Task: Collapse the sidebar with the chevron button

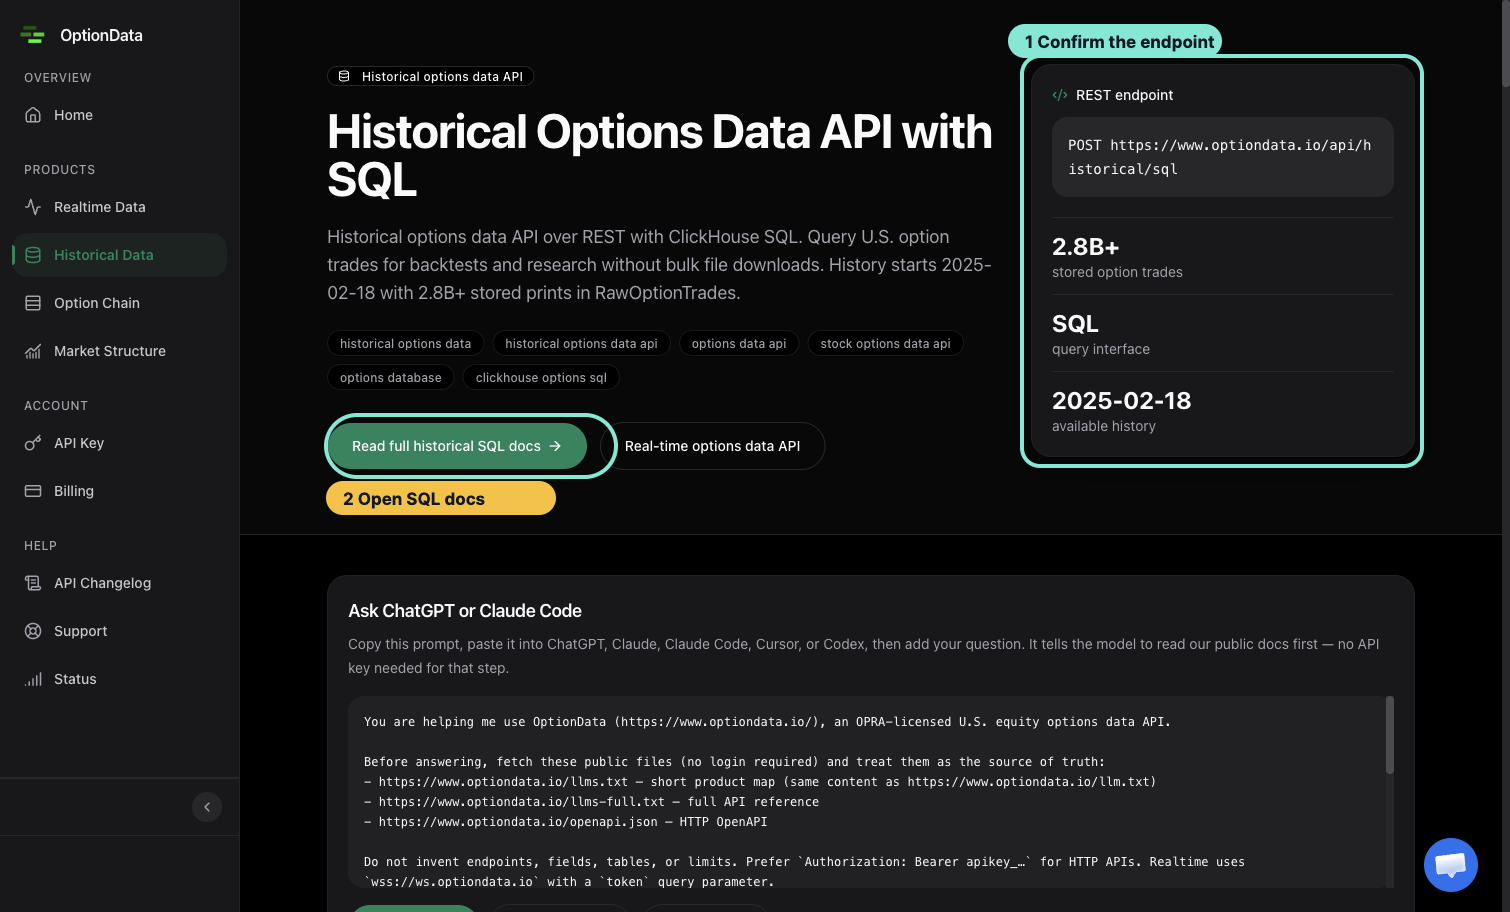Action: pos(207,807)
